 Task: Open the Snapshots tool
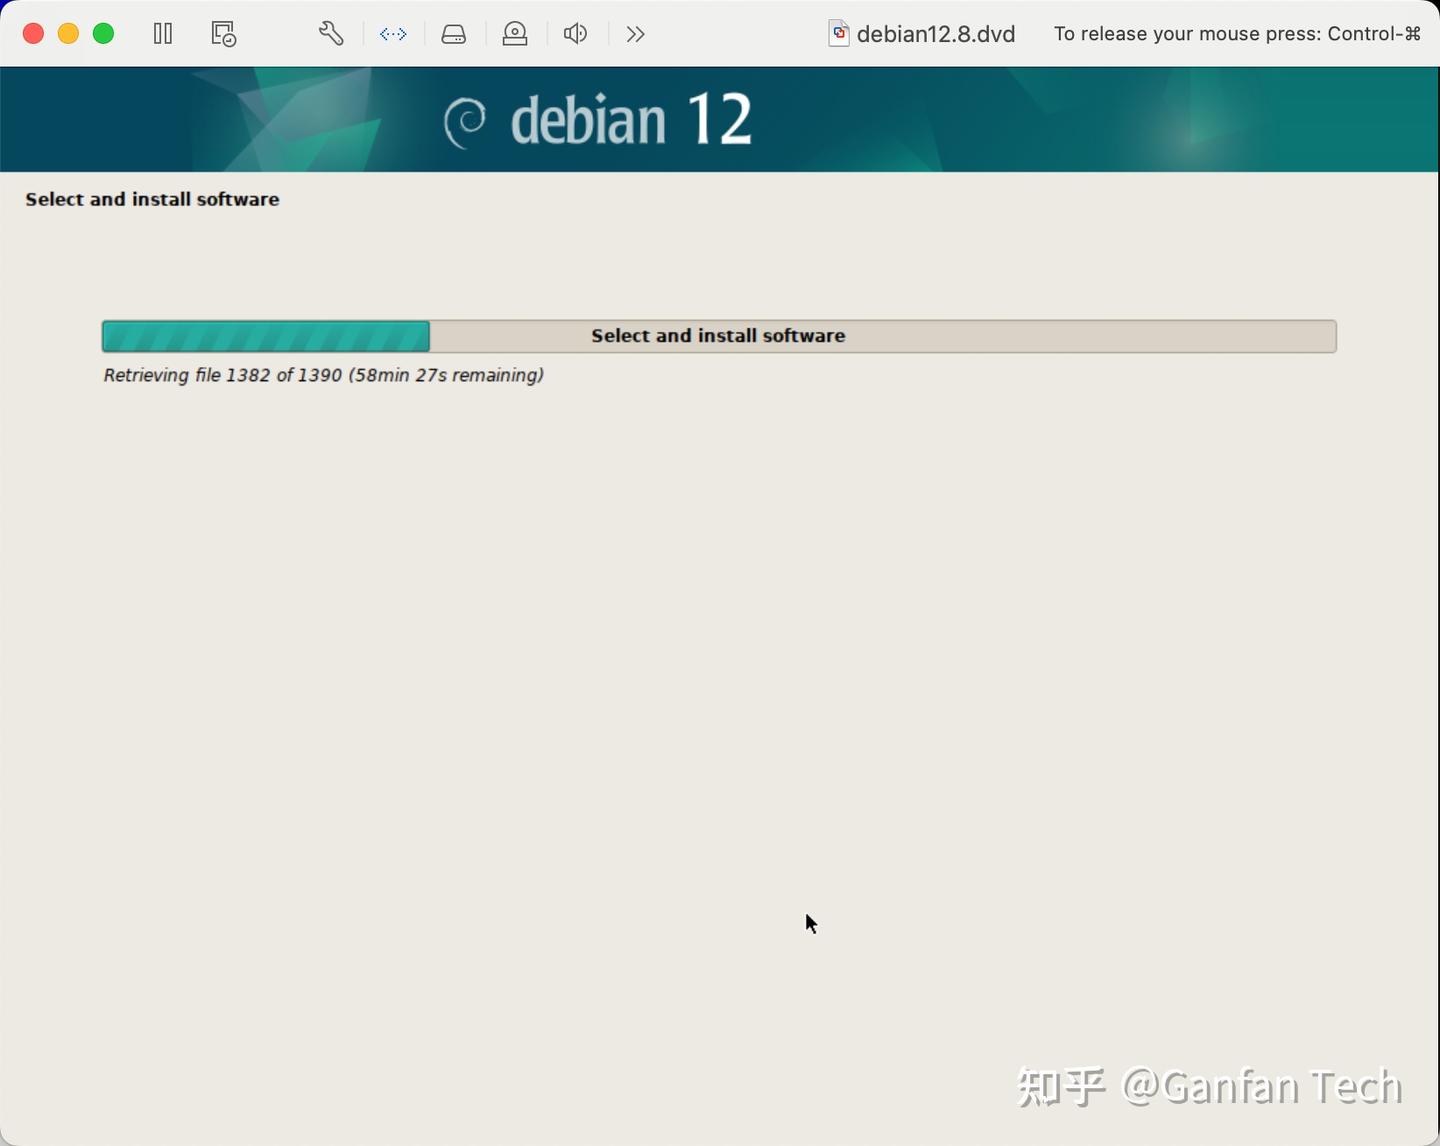(222, 33)
